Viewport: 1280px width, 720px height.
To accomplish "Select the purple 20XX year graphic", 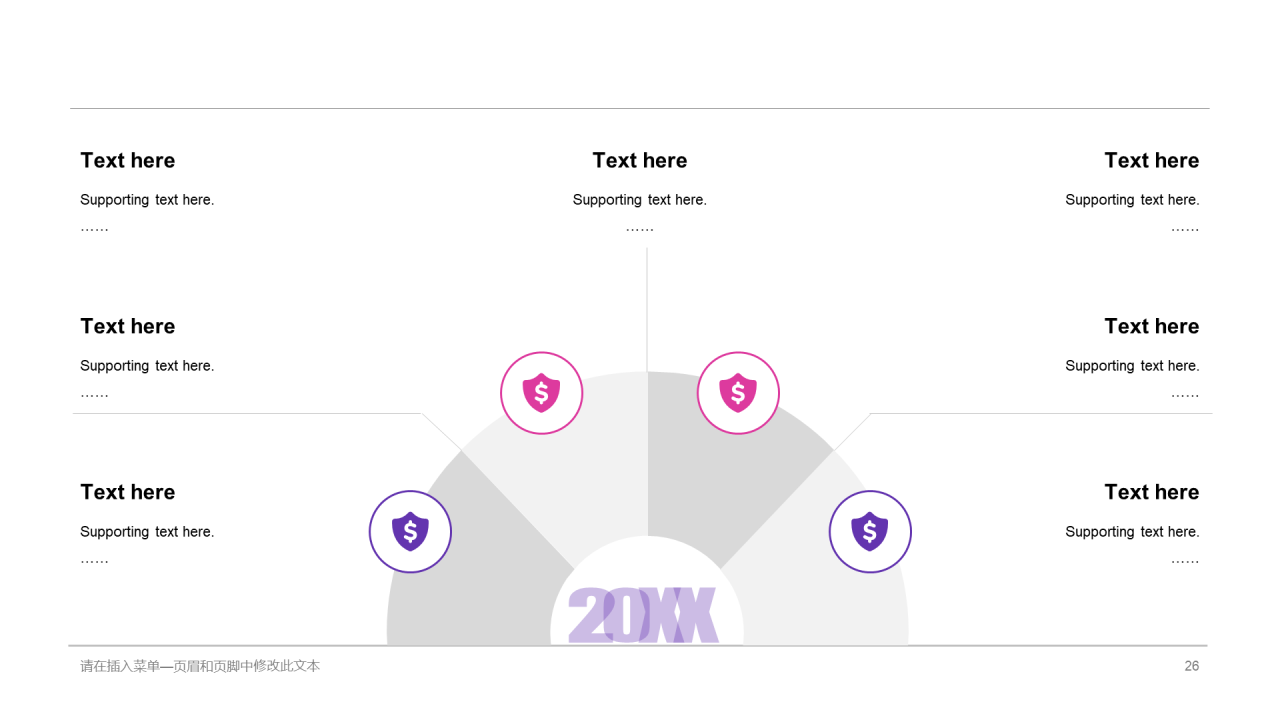I will click(x=643, y=615).
